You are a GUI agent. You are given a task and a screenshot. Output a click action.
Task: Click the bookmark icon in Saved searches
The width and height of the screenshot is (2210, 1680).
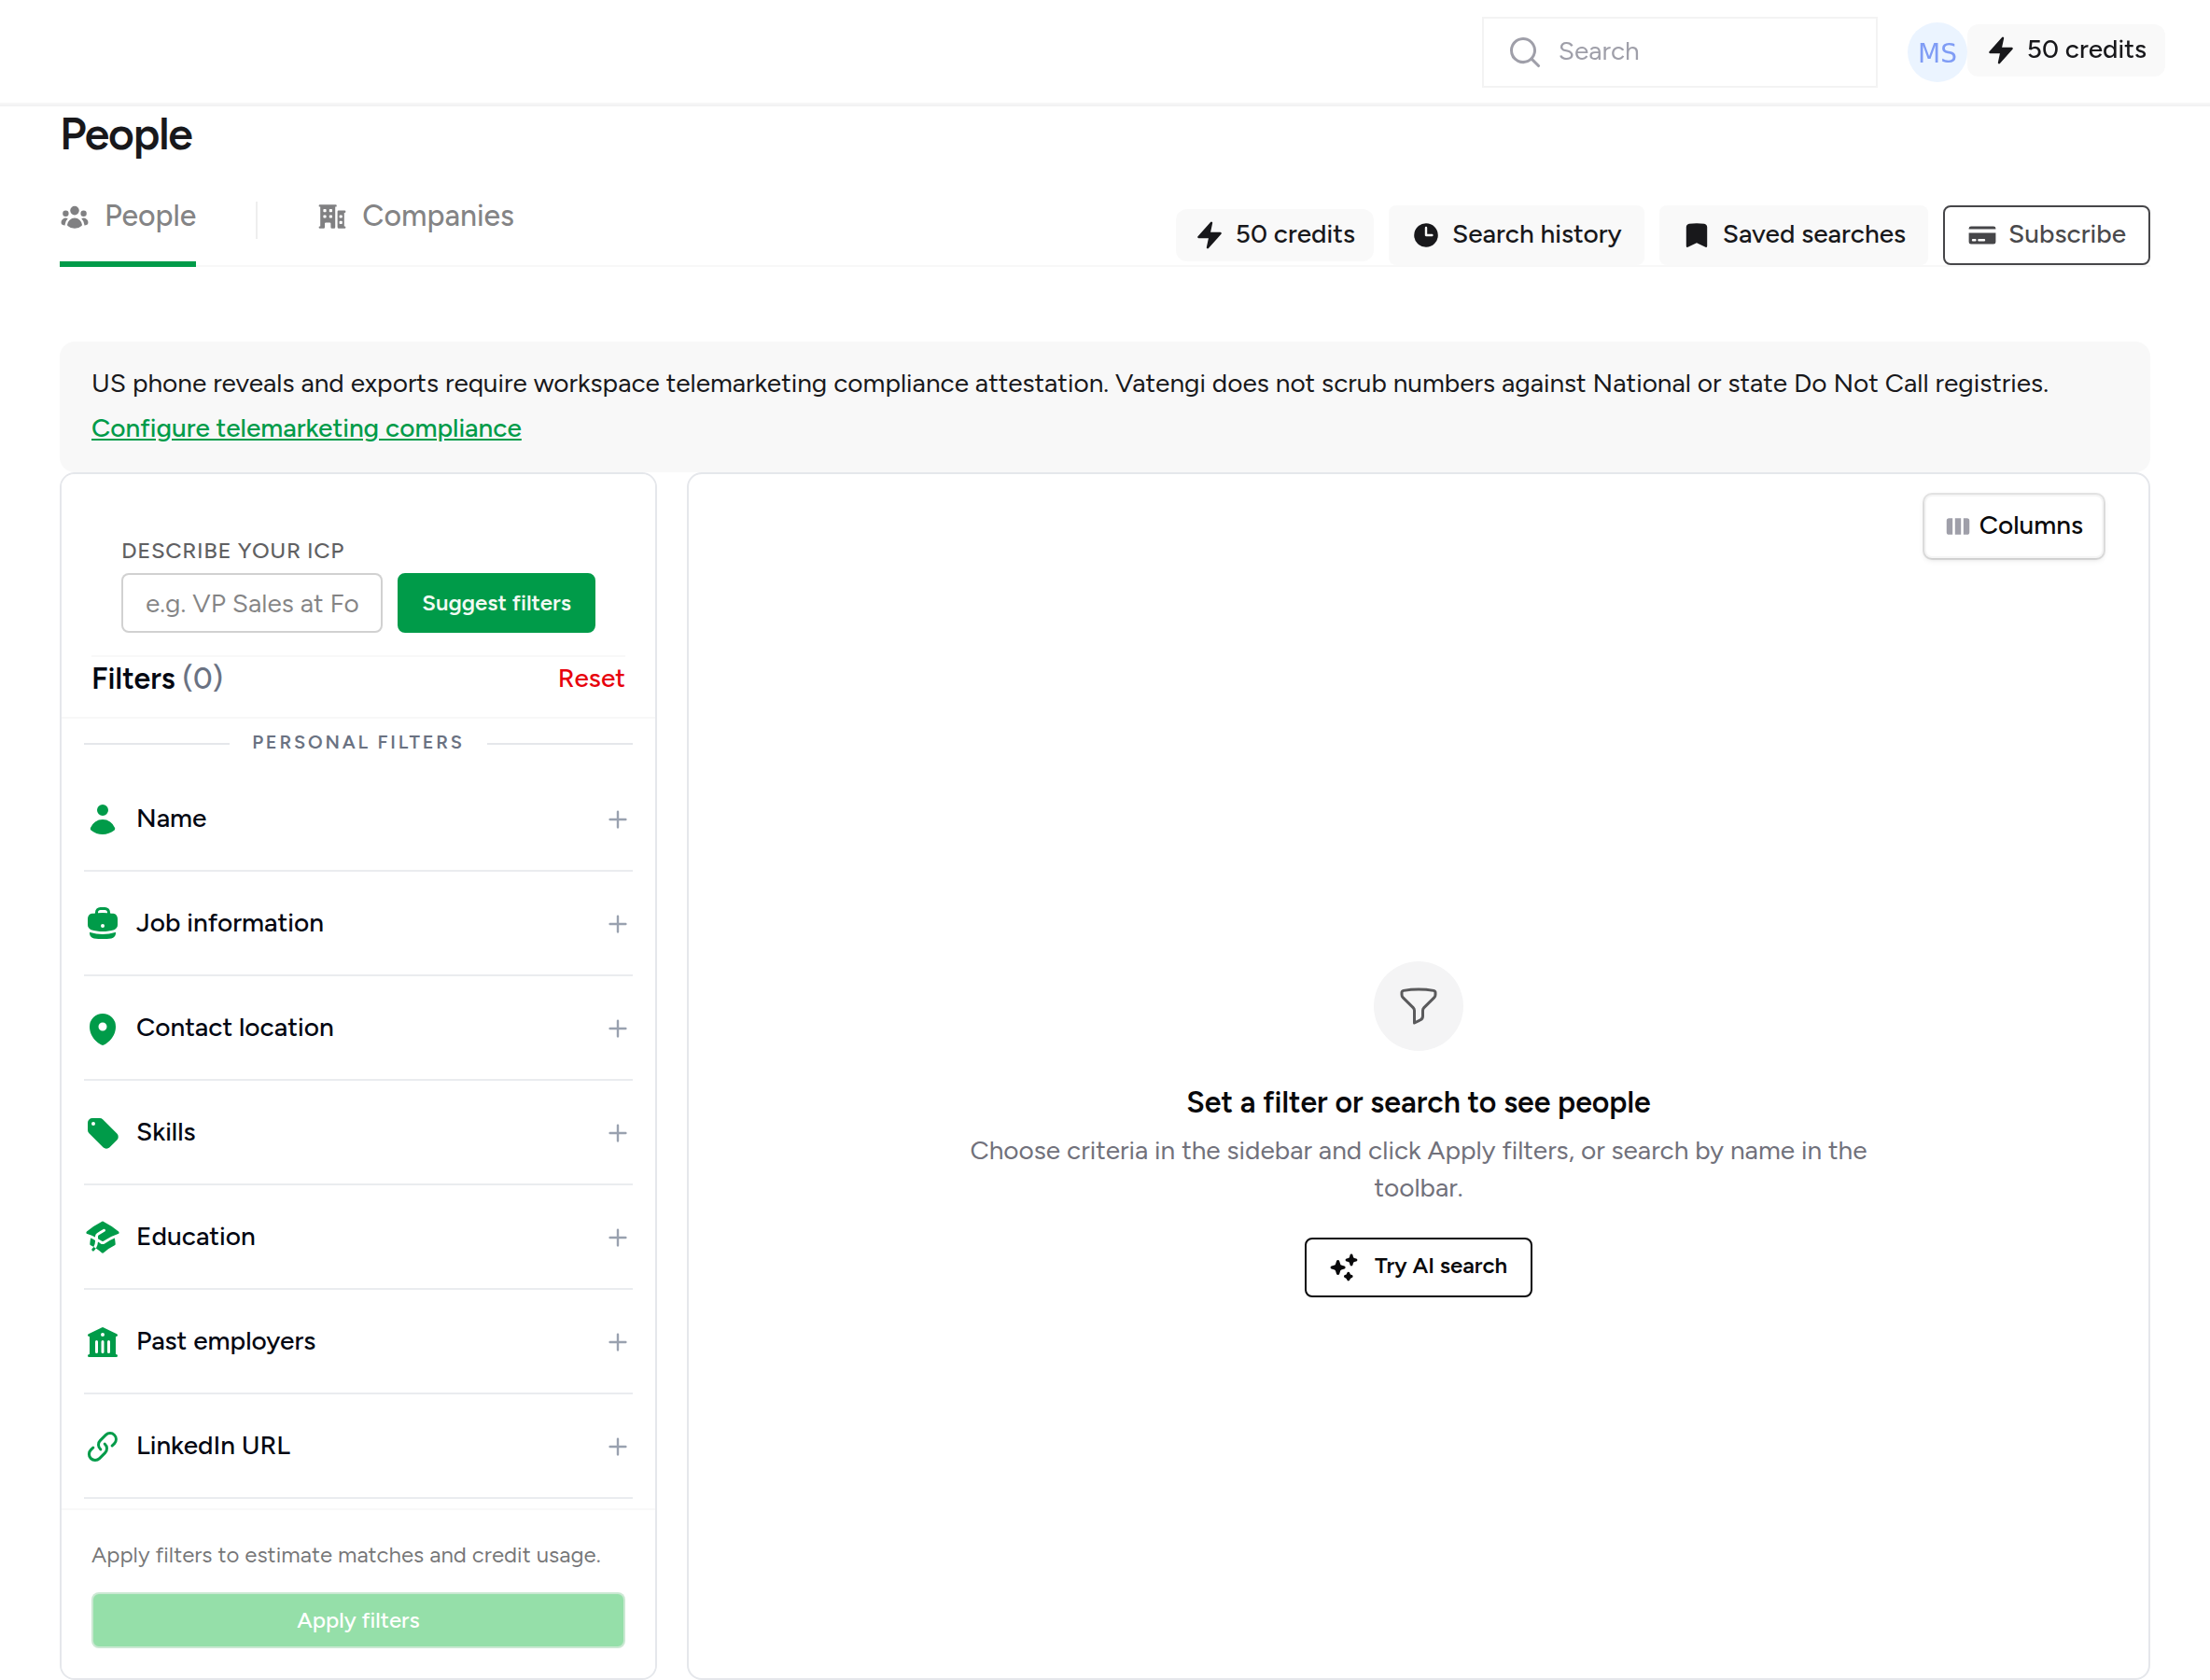click(1696, 235)
